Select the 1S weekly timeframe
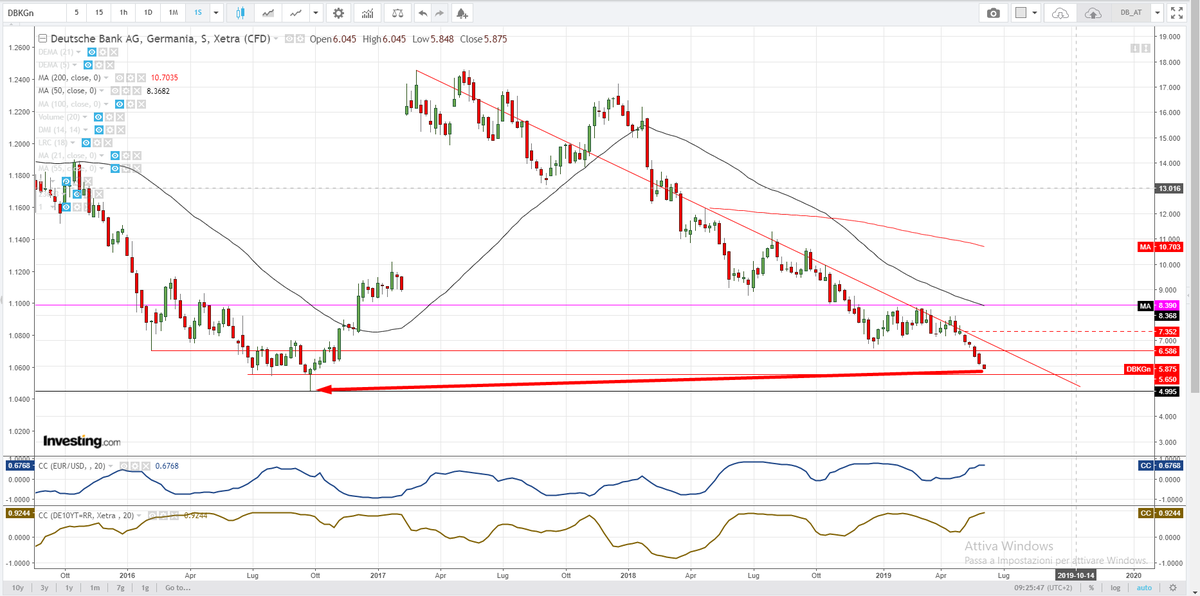The width and height of the screenshot is (1200, 596). [197, 13]
